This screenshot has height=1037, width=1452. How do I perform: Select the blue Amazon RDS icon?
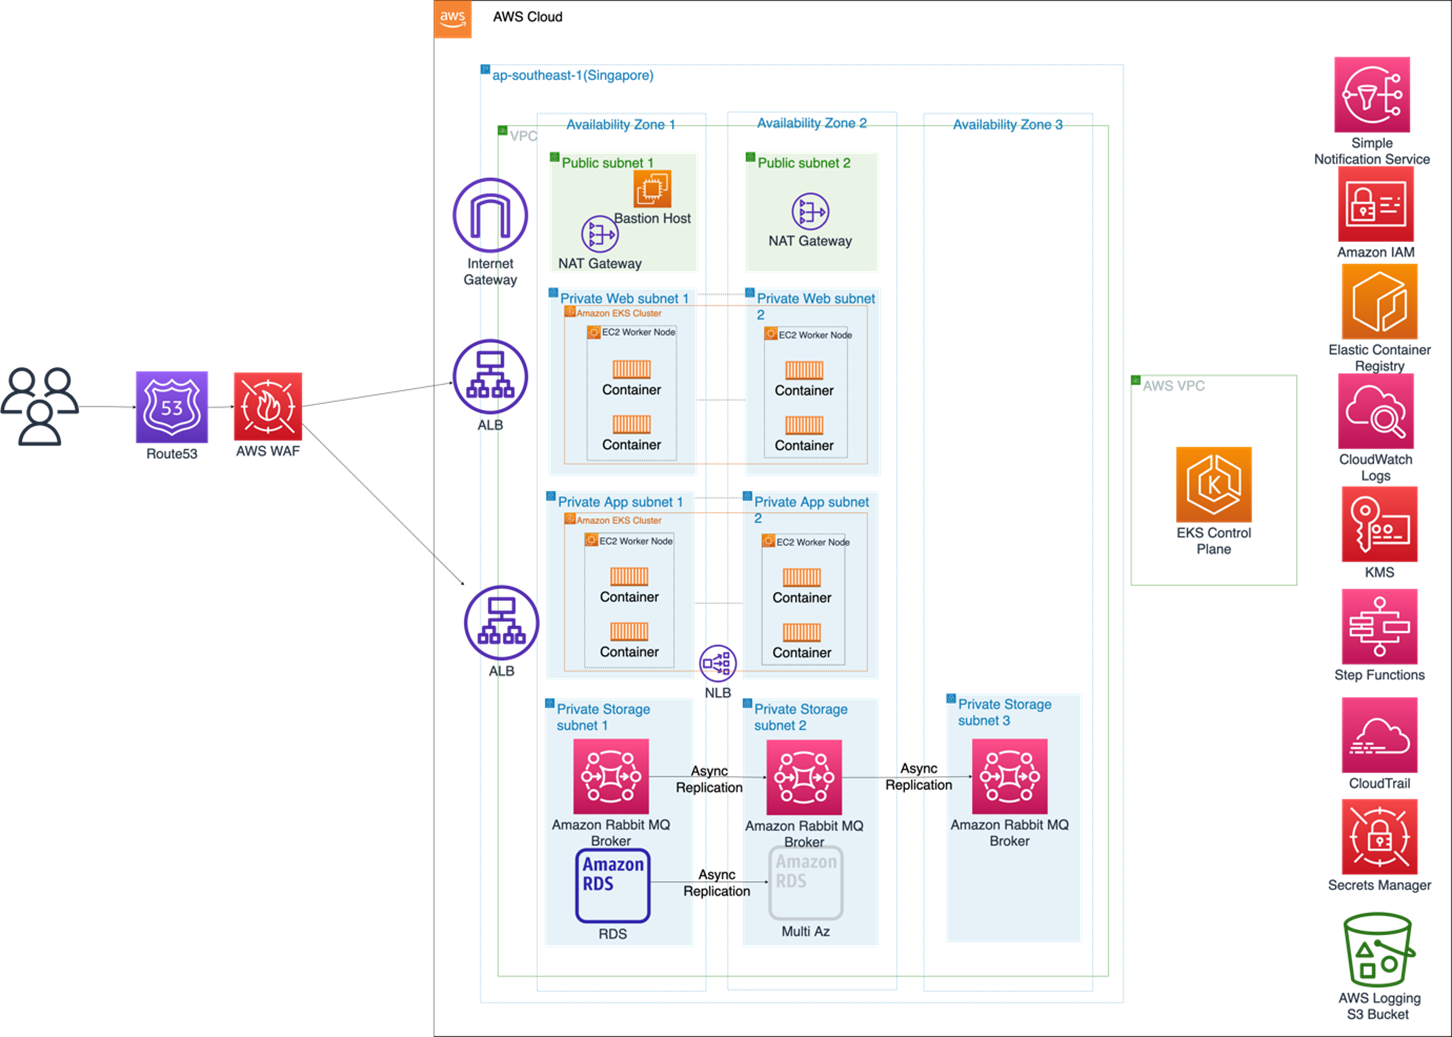tap(613, 886)
